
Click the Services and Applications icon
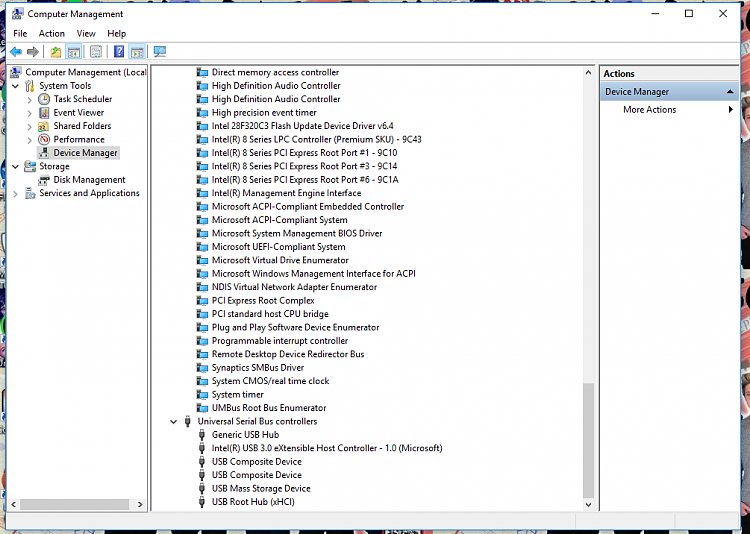point(30,193)
